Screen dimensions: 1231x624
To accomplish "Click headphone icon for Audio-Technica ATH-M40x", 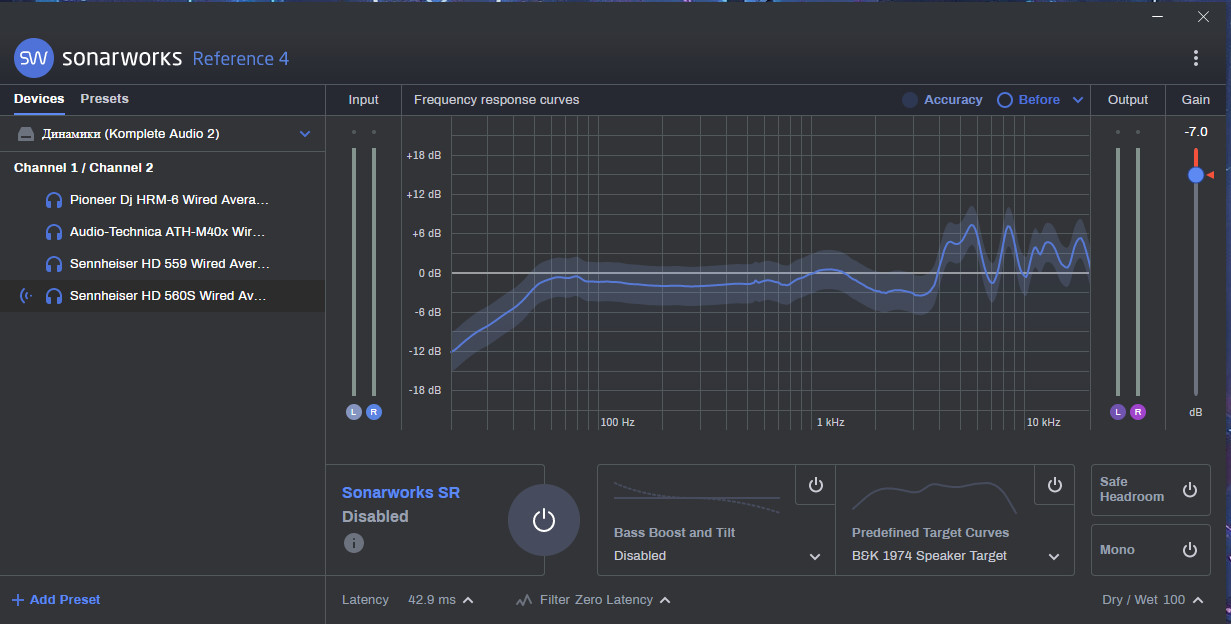I will [x=54, y=232].
